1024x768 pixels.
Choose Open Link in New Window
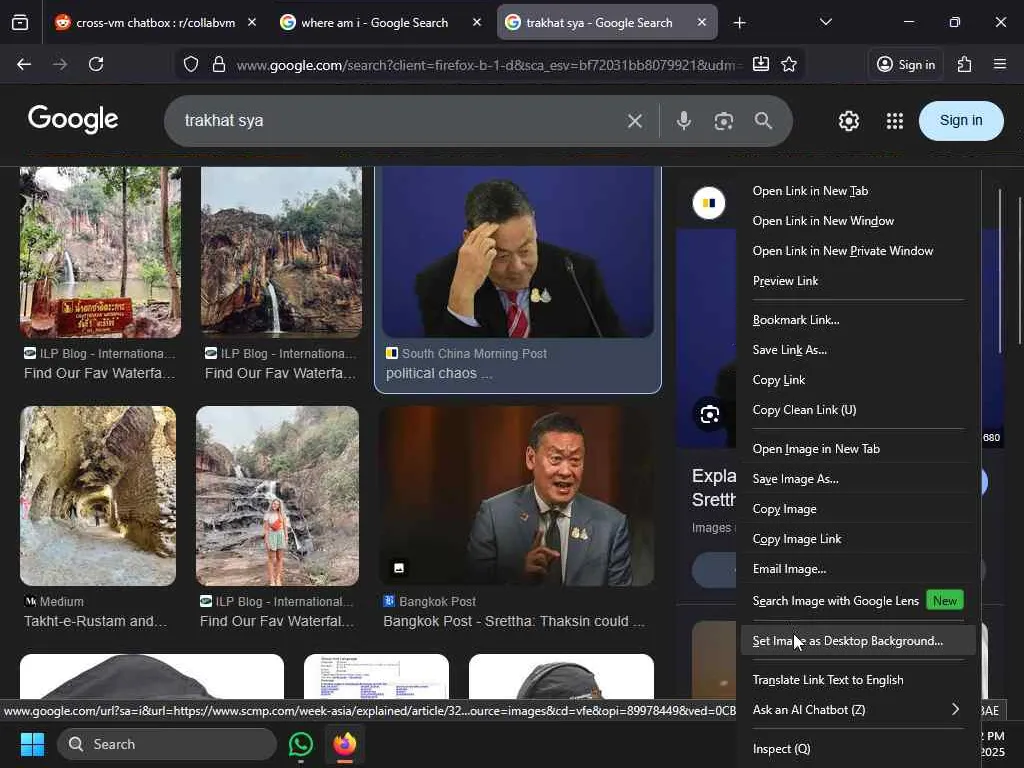[x=856, y=221]
